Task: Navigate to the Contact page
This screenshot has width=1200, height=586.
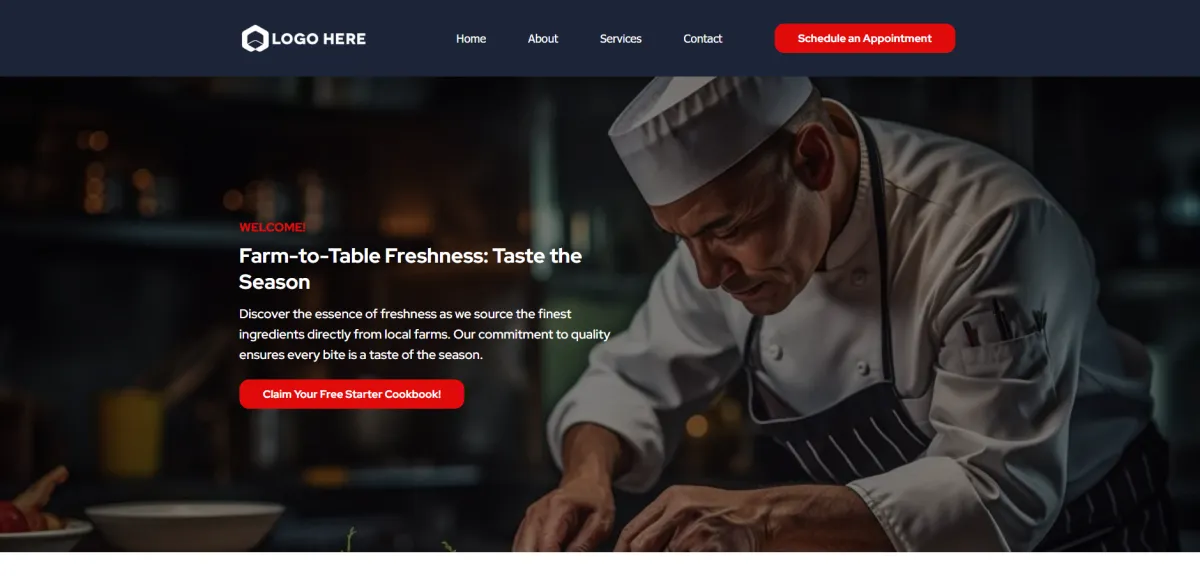Action: pos(703,39)
